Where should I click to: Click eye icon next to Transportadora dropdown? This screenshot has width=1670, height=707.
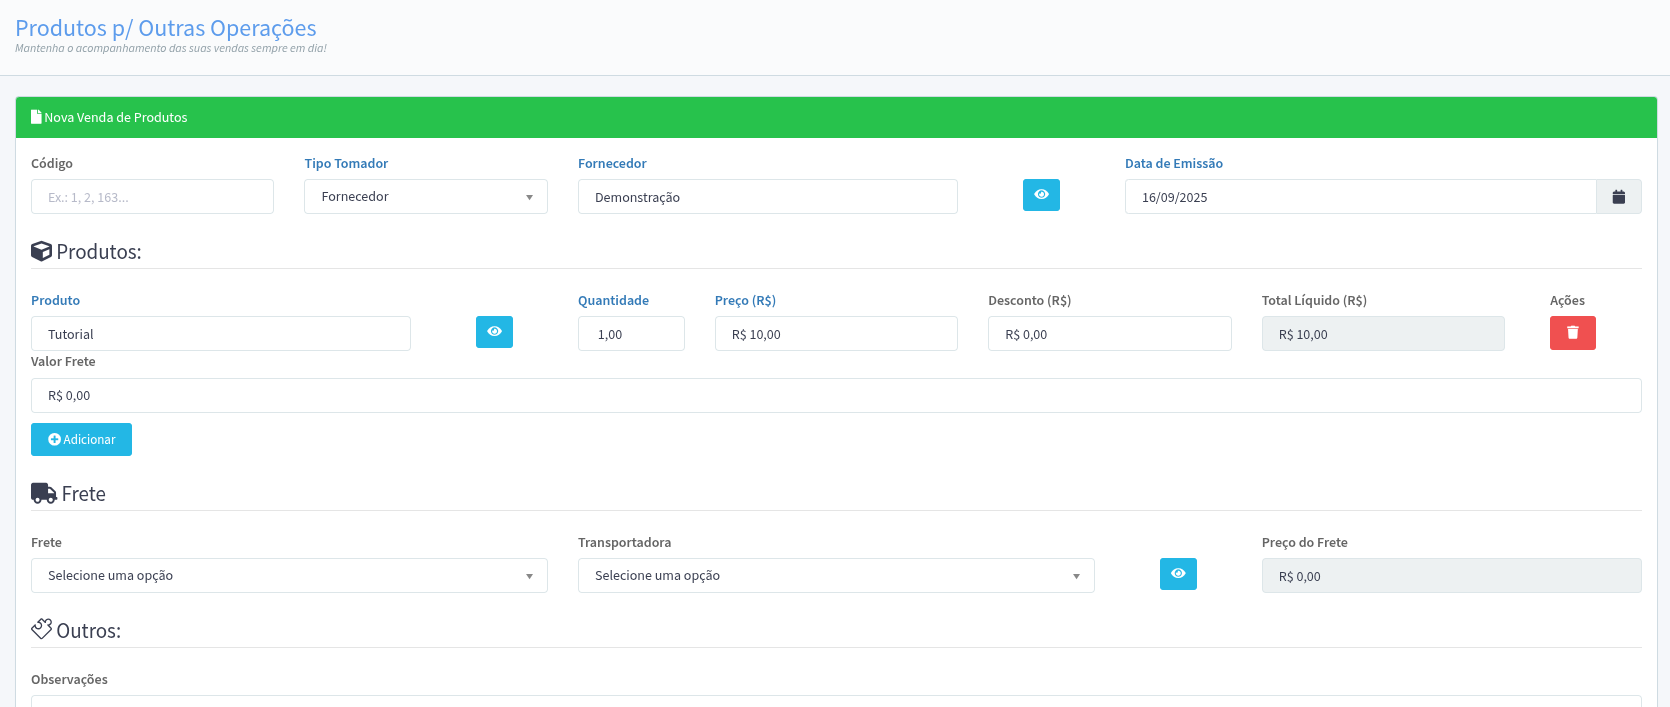tap(1178, 574)
